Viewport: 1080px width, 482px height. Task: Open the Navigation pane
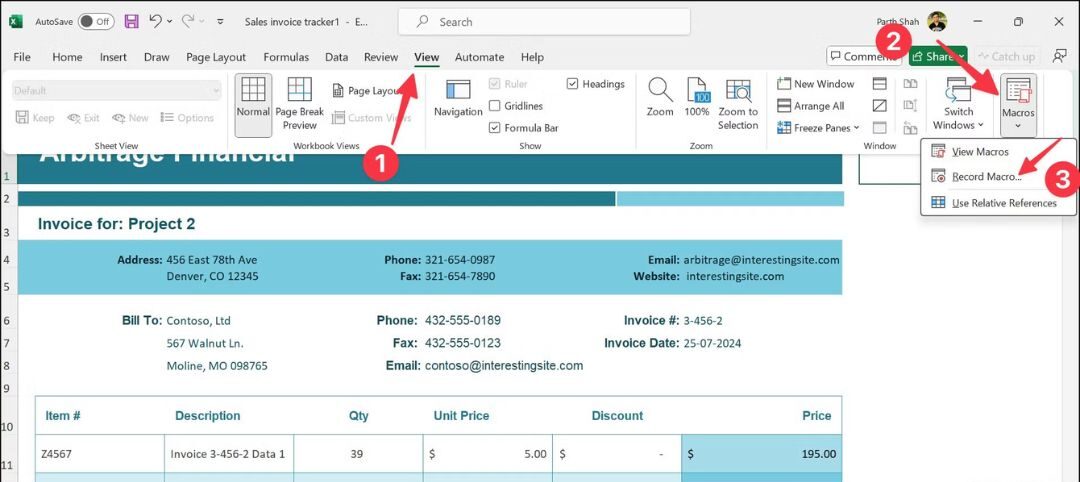(458, 98)
